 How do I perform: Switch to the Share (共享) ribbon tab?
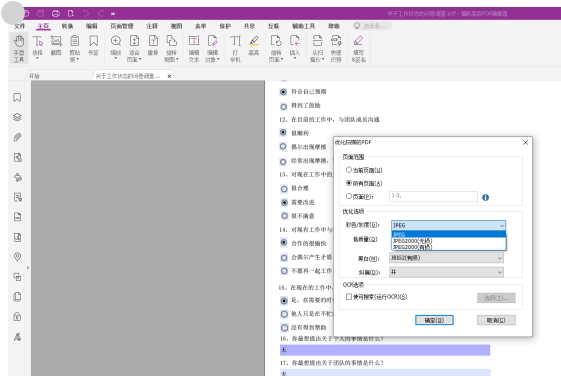(249, 26)
